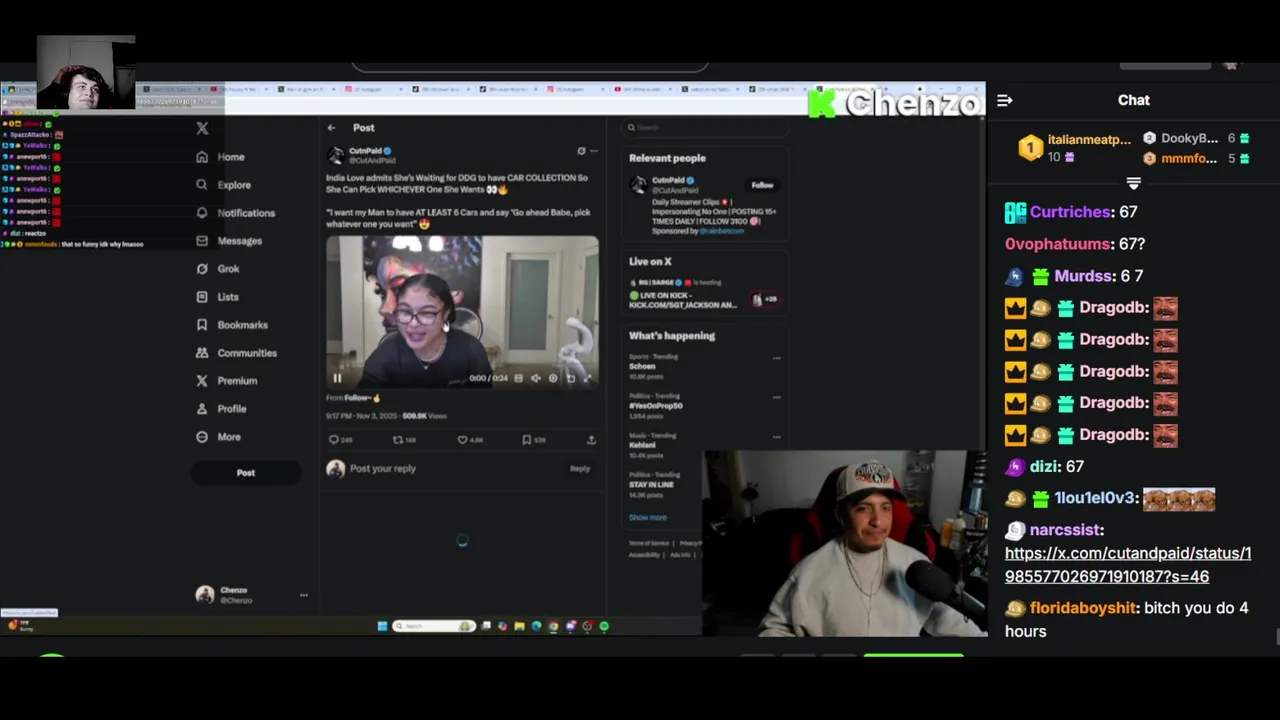Open options for the #YesOnProp50 trend

(x=777, y=397)
